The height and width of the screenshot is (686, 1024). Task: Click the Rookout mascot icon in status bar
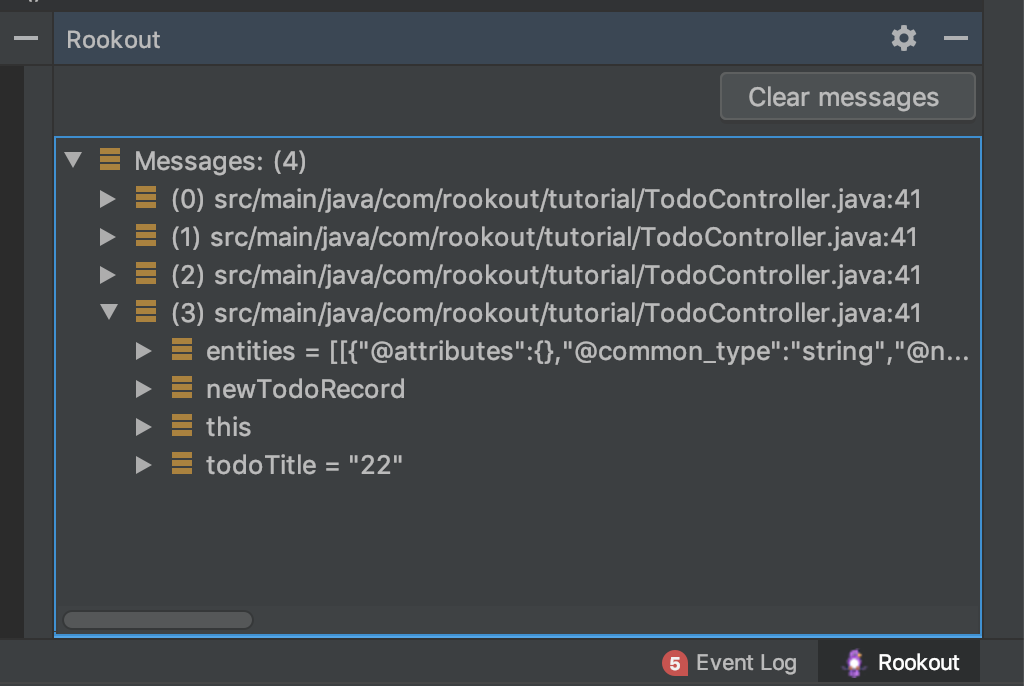click(854, 662)
